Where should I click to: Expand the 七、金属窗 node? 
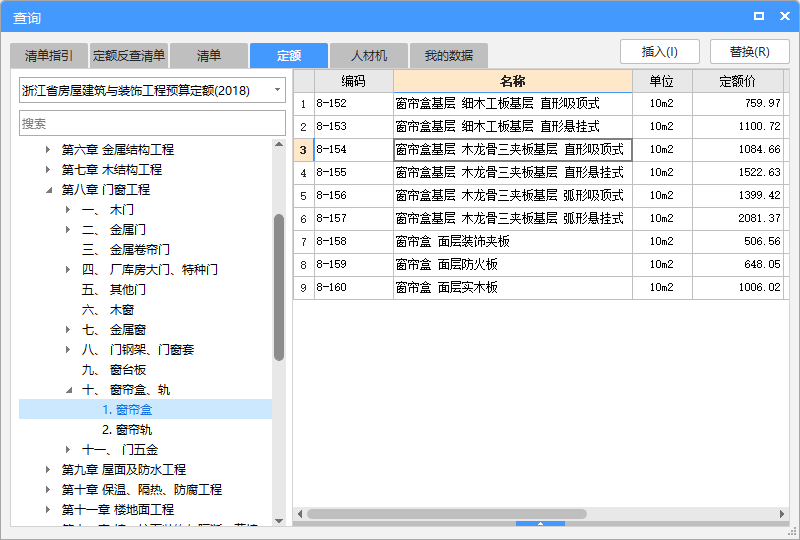pyautogui.click(x=68, y=330)
